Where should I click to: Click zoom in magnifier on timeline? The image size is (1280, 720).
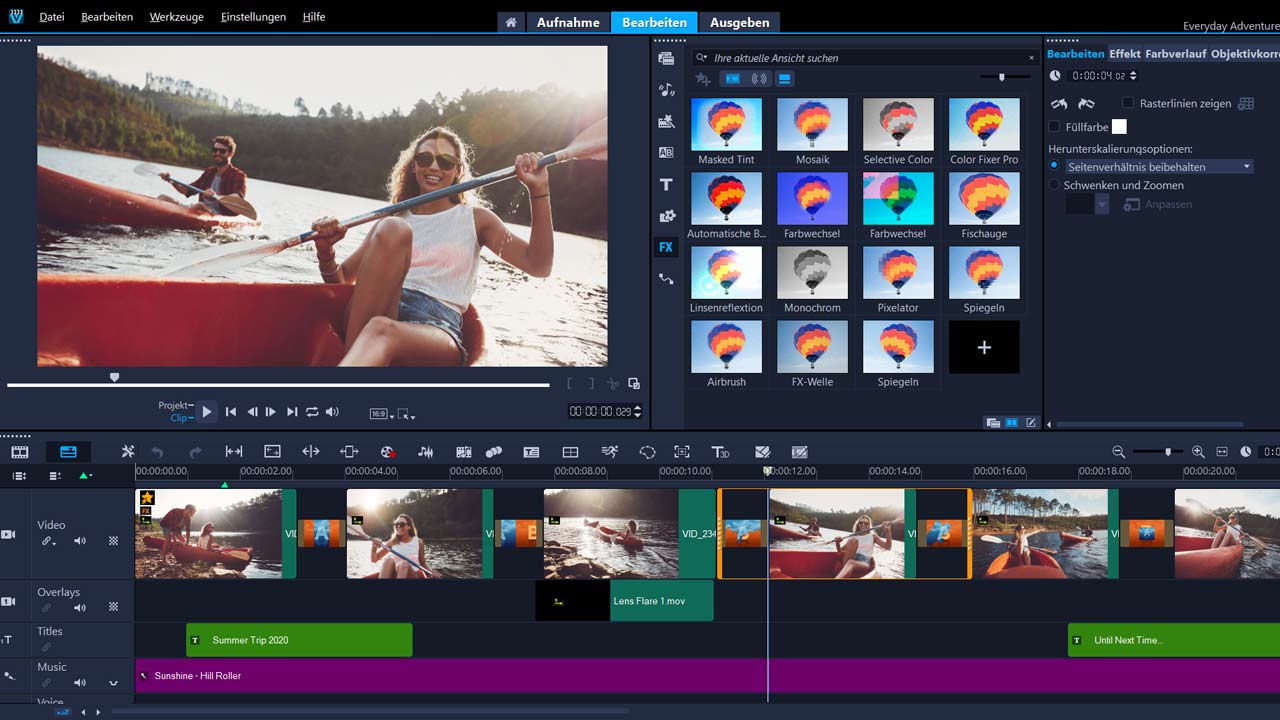click(x=1198, y=452)
